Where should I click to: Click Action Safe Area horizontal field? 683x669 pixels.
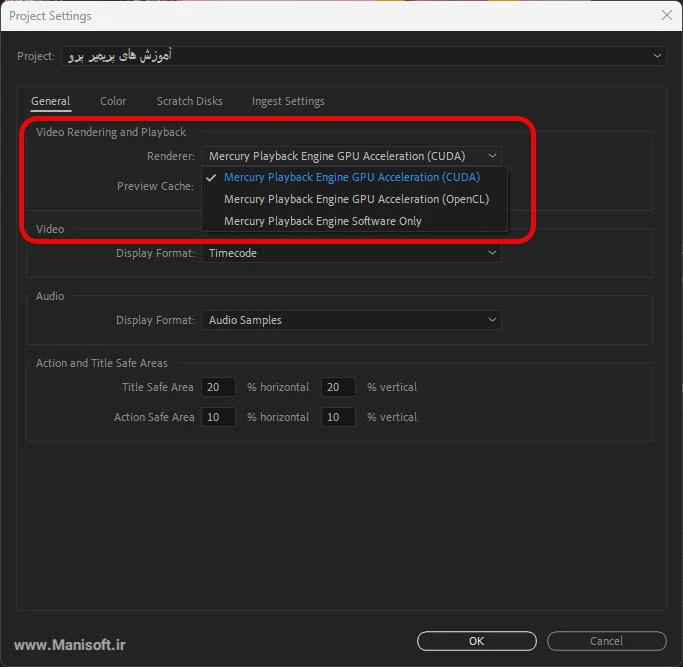(218, 418)
